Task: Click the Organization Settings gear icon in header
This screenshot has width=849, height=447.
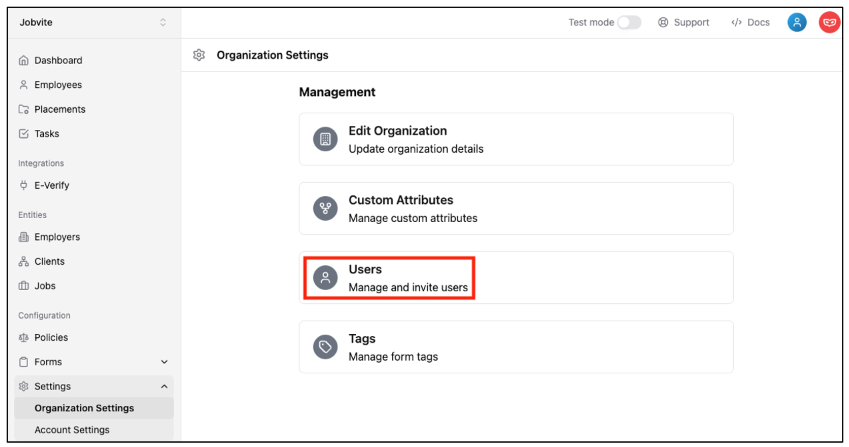Action: (x=199, y=55)
